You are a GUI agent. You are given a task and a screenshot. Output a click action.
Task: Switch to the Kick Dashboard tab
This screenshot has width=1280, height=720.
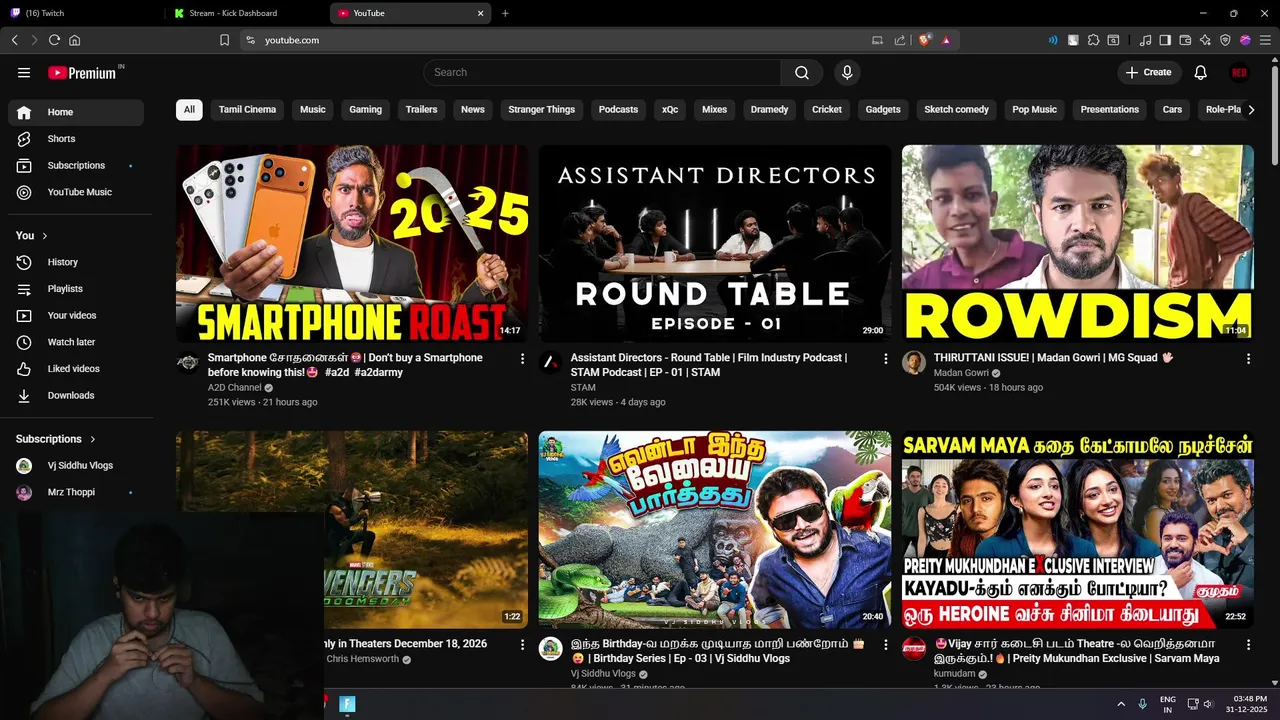click(x=245, y=13)
